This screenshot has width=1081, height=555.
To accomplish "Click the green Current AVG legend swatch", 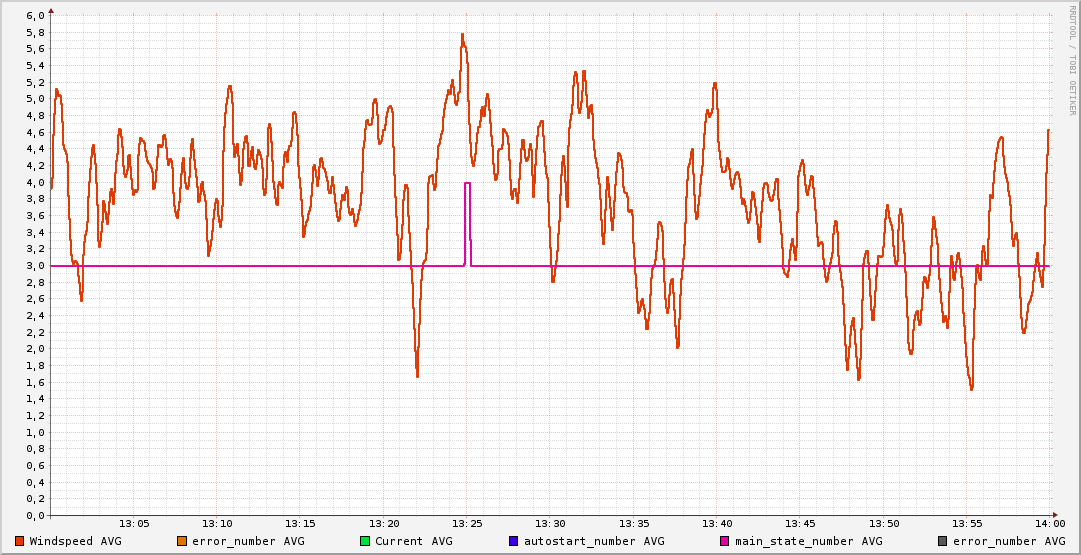I will click(x=365, y=541).
